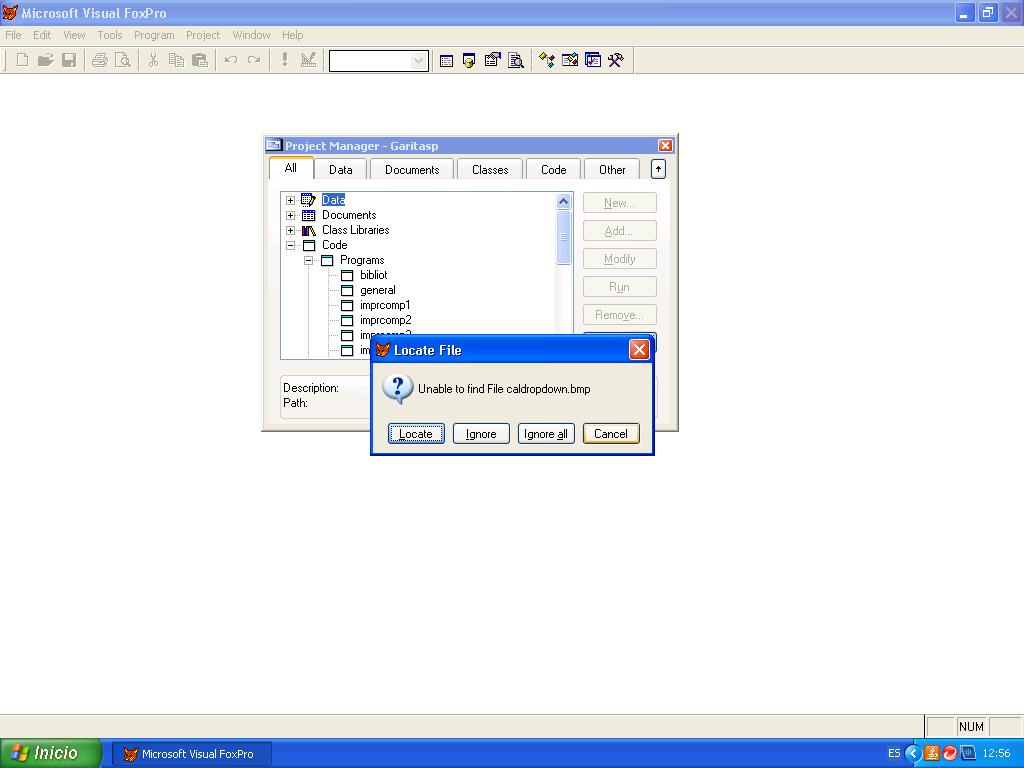
Task: Select the imprcomp1 program in the tree
Action: tap(385, 306)
